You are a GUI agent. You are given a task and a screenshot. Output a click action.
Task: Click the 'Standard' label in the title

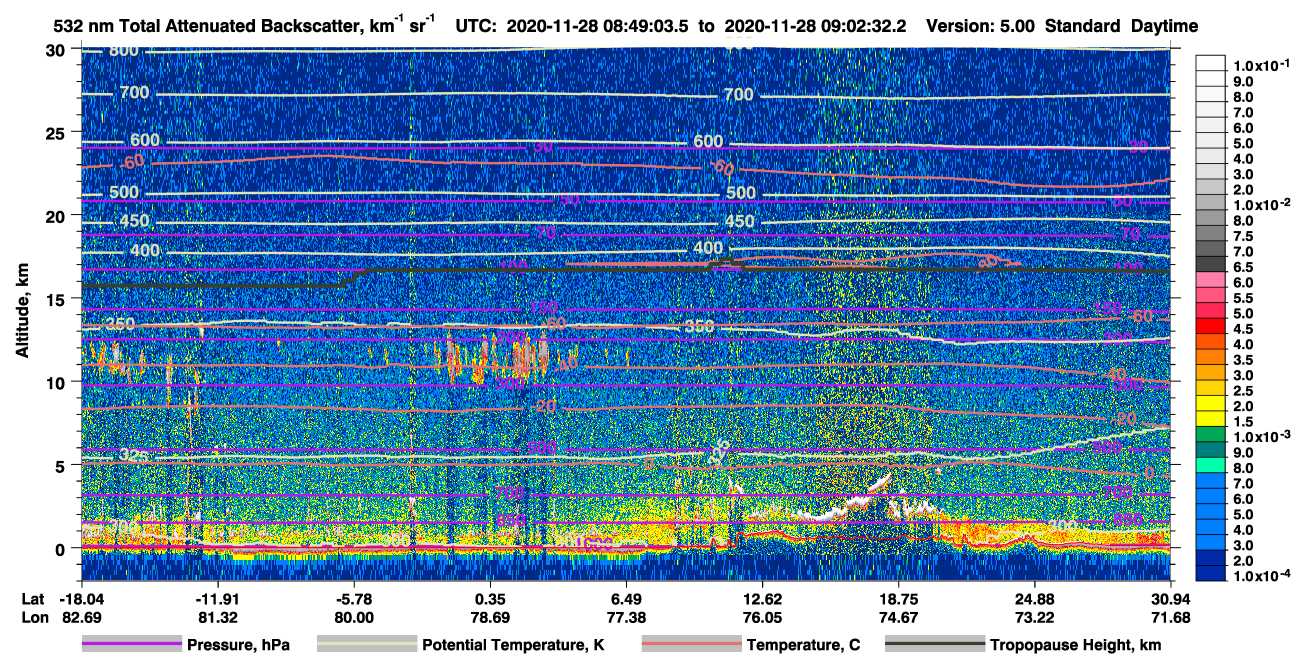(x=1083, y=26)
